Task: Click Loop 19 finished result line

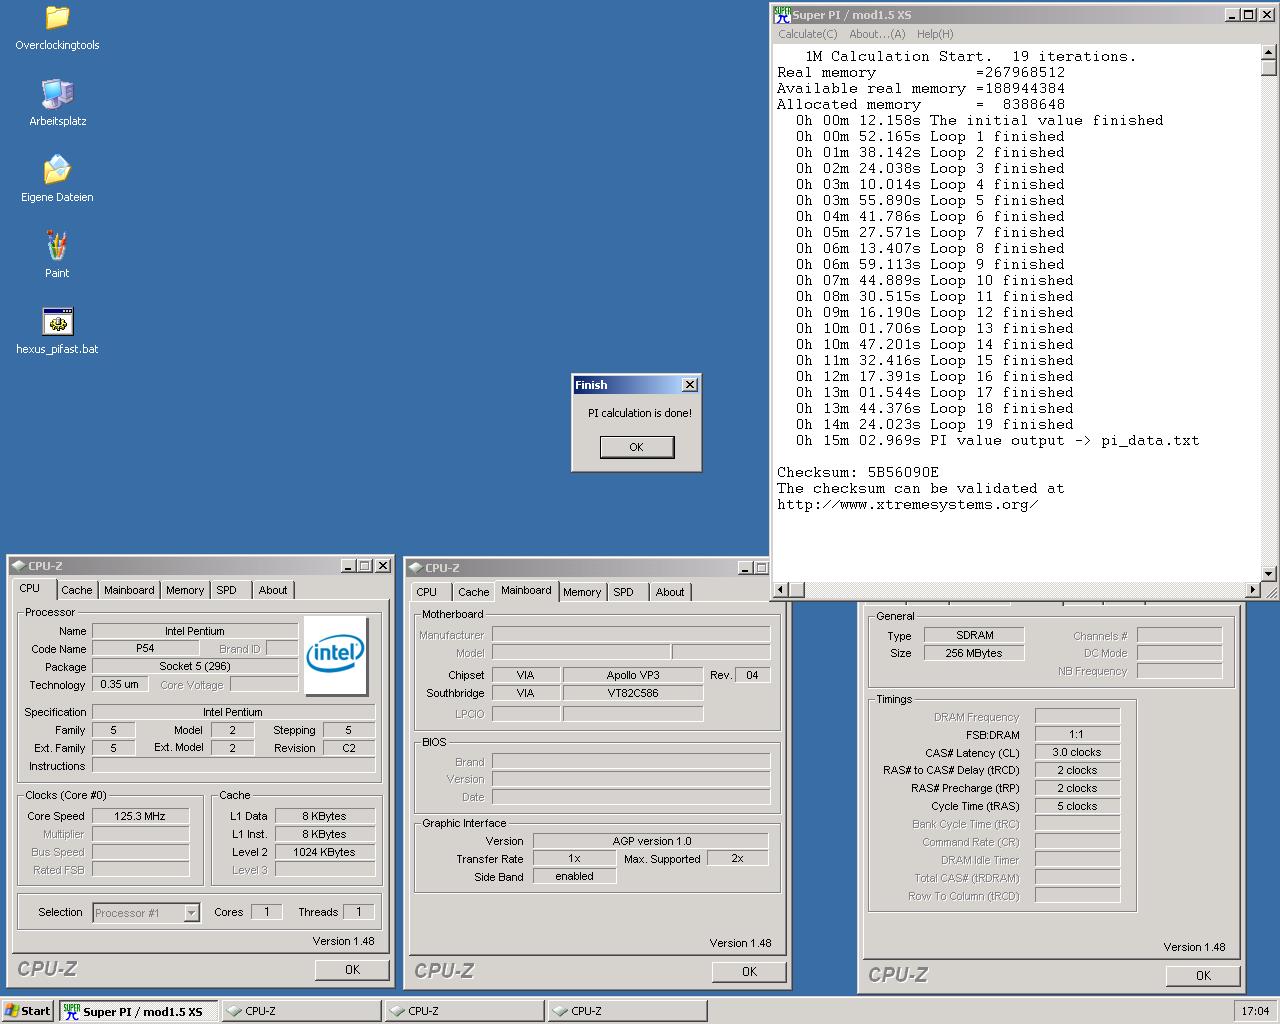Action: click(930, 424)
